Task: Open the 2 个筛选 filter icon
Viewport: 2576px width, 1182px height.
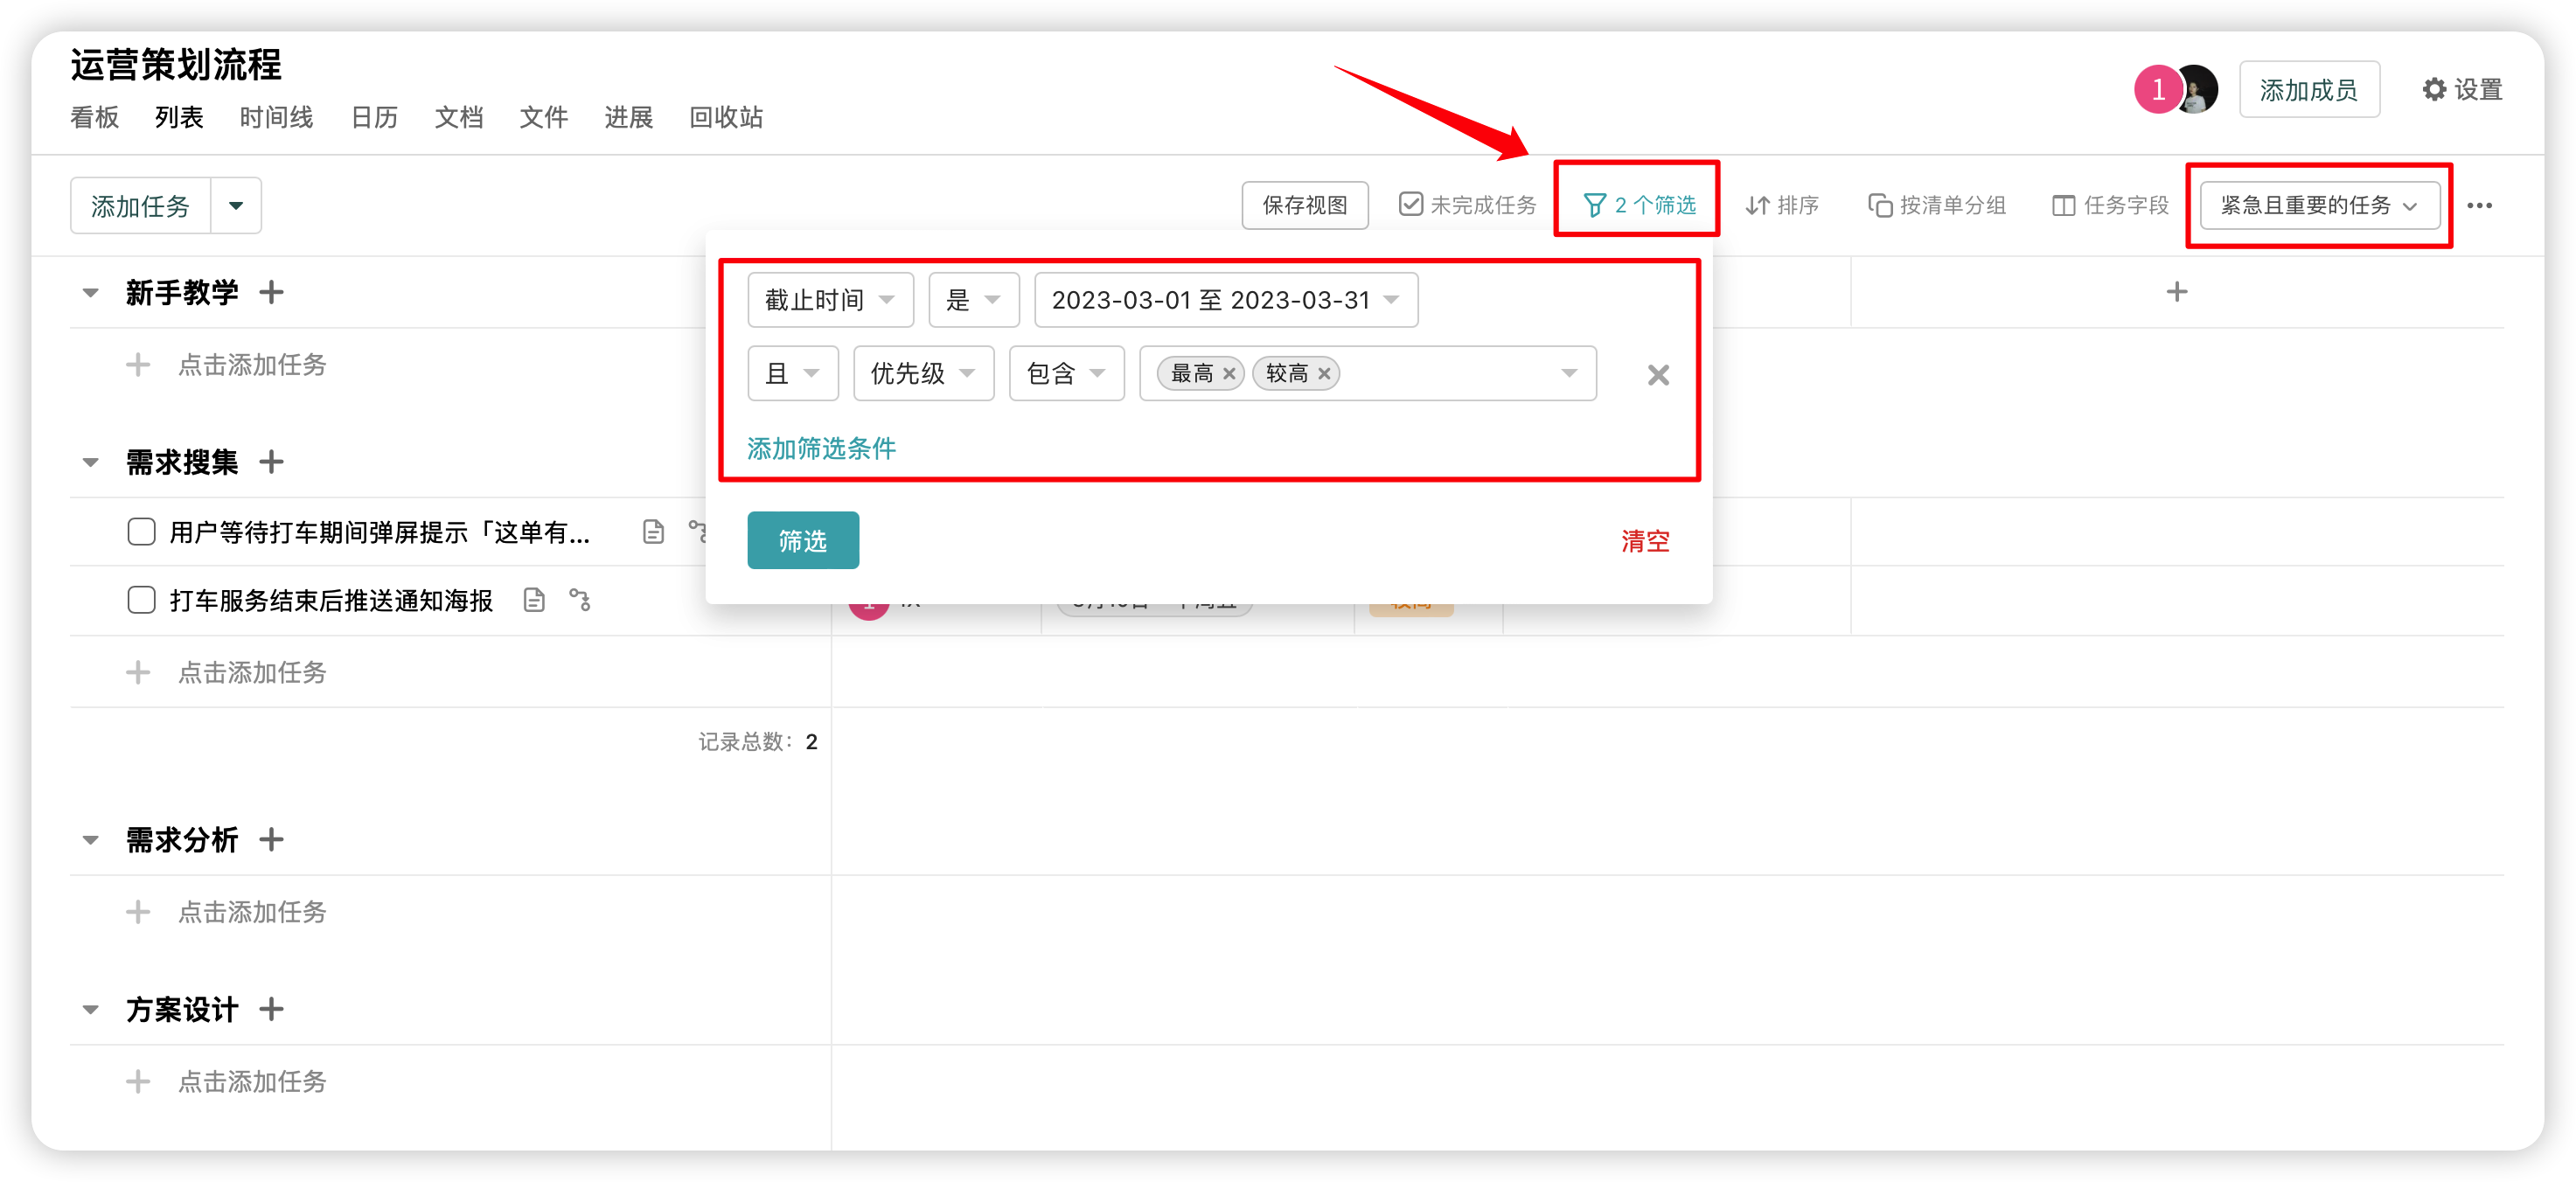Action: [1594, 205]
